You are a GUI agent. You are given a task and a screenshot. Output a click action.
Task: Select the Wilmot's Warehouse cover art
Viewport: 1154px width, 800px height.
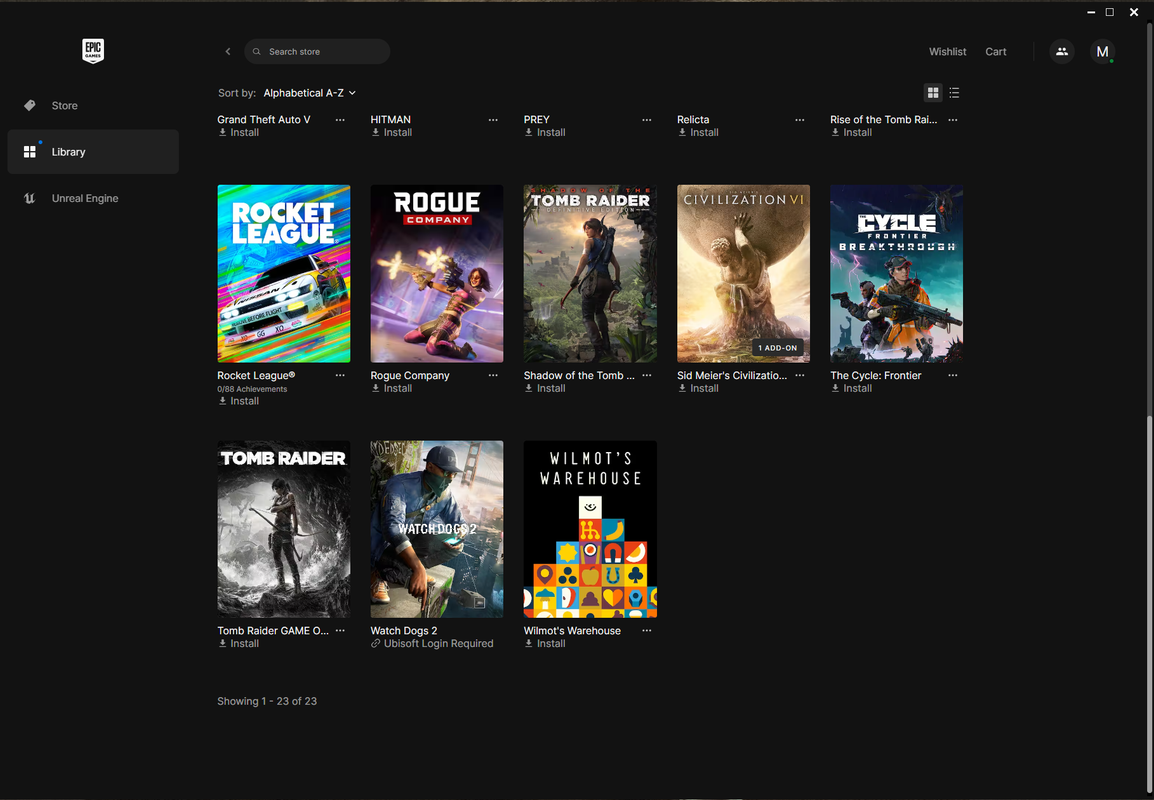pos(590,529)
